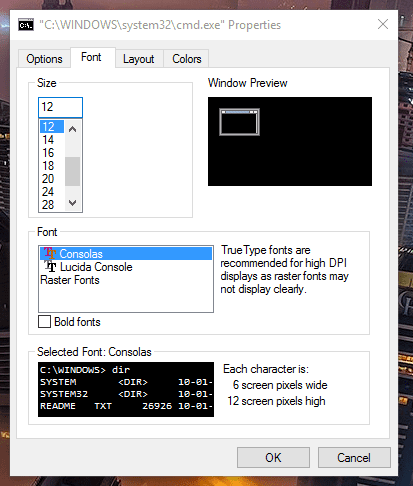Select the Lucida Console TrueType icon
This screenshot has width=413, height=486.
[x=51, y=266]
